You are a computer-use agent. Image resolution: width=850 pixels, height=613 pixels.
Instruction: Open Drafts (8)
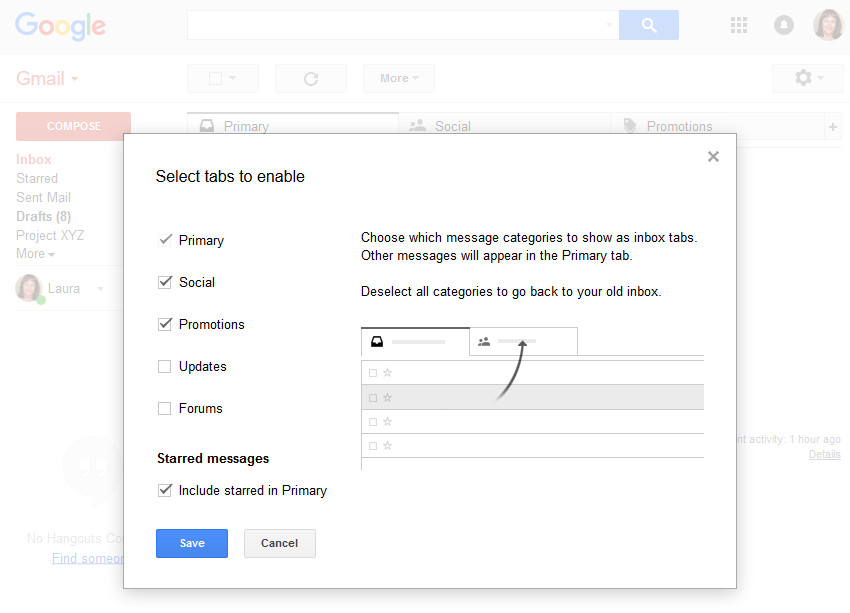point(43,216)
